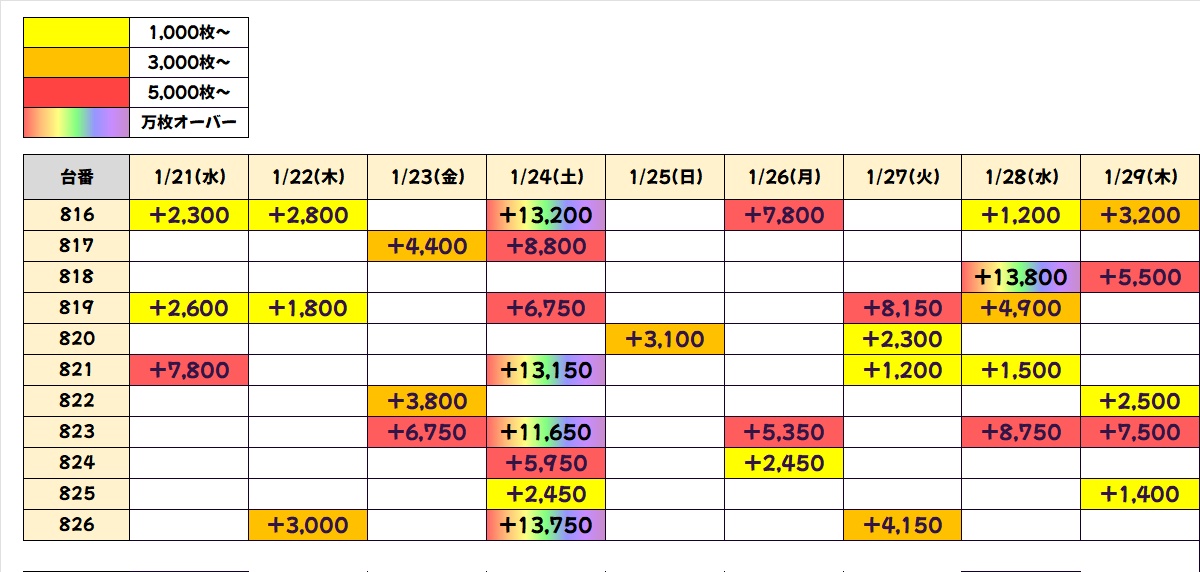Select the +5,350 cell on 1/26
The image size is (1200, 572).
[784, 432]
